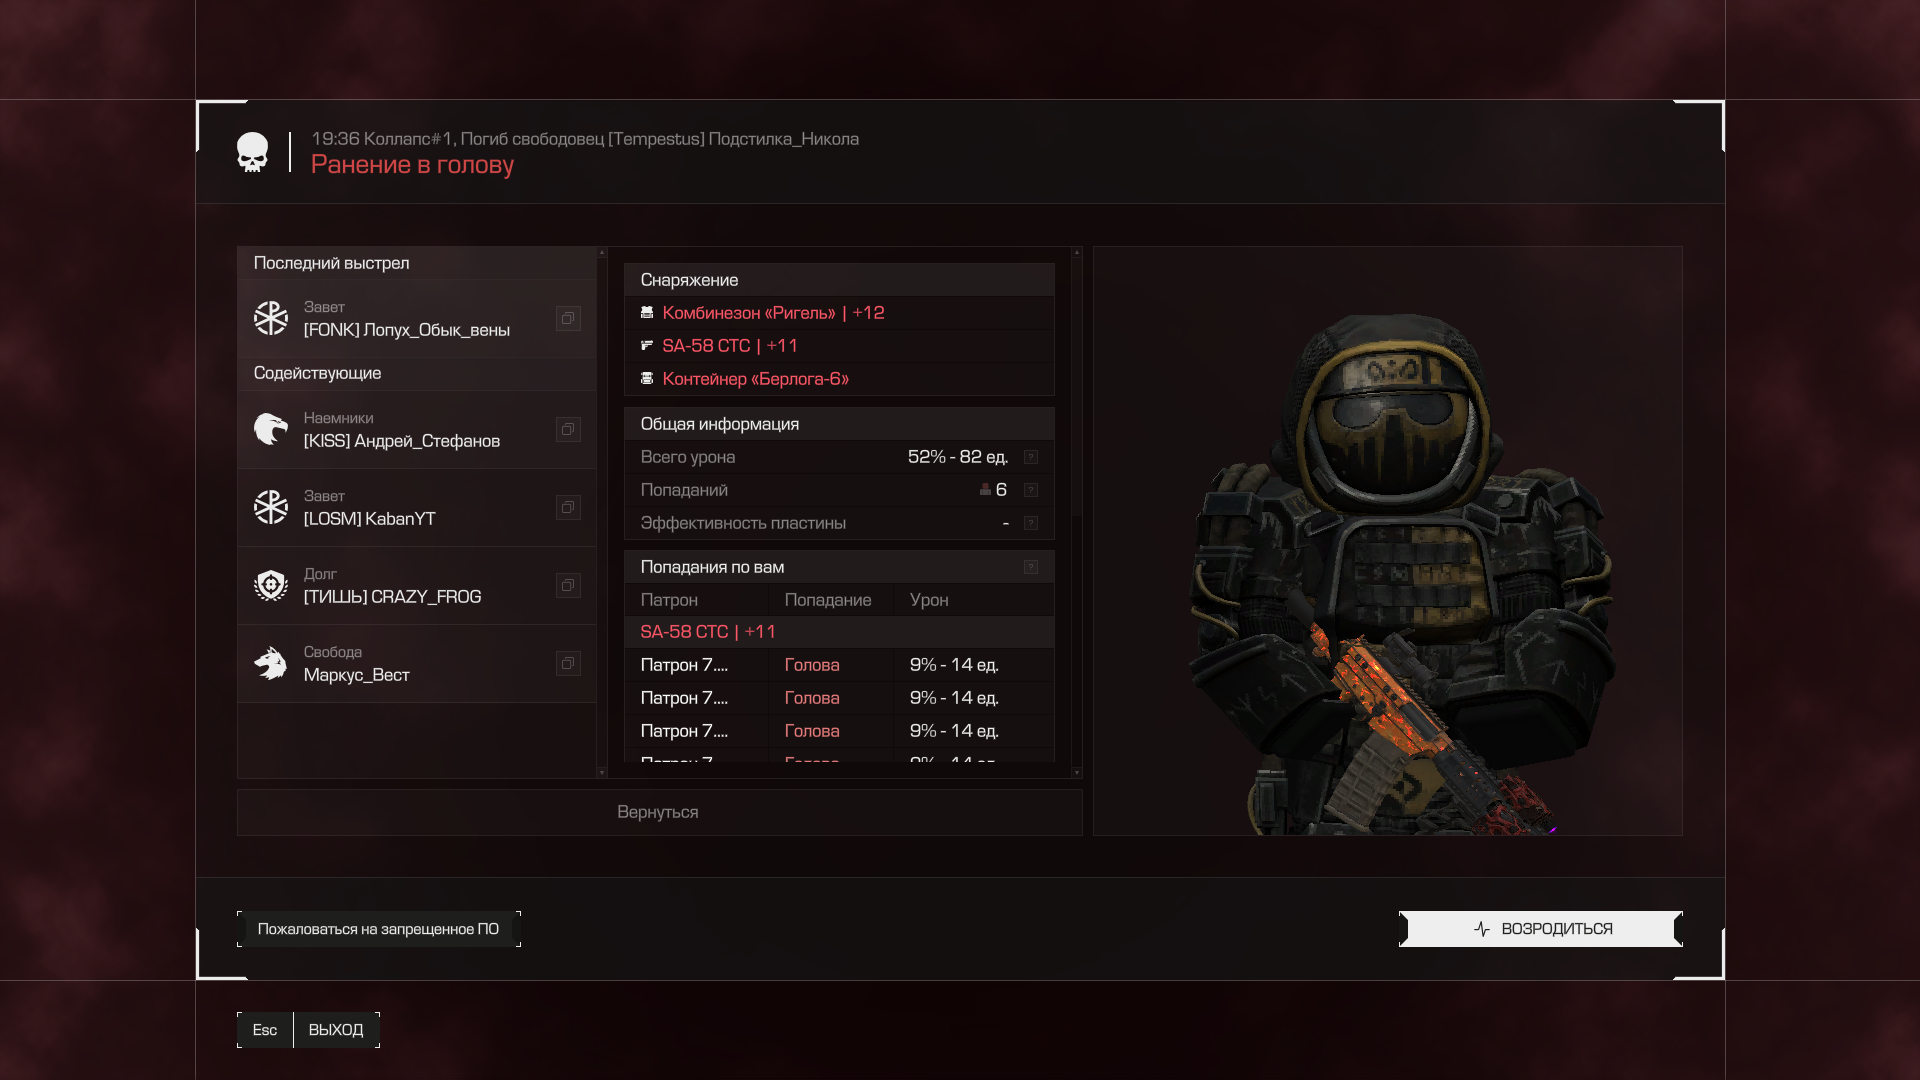Click the hit marker icon beside count 6
This screenshot has height=1080, width=1920.
pos(985,490)
